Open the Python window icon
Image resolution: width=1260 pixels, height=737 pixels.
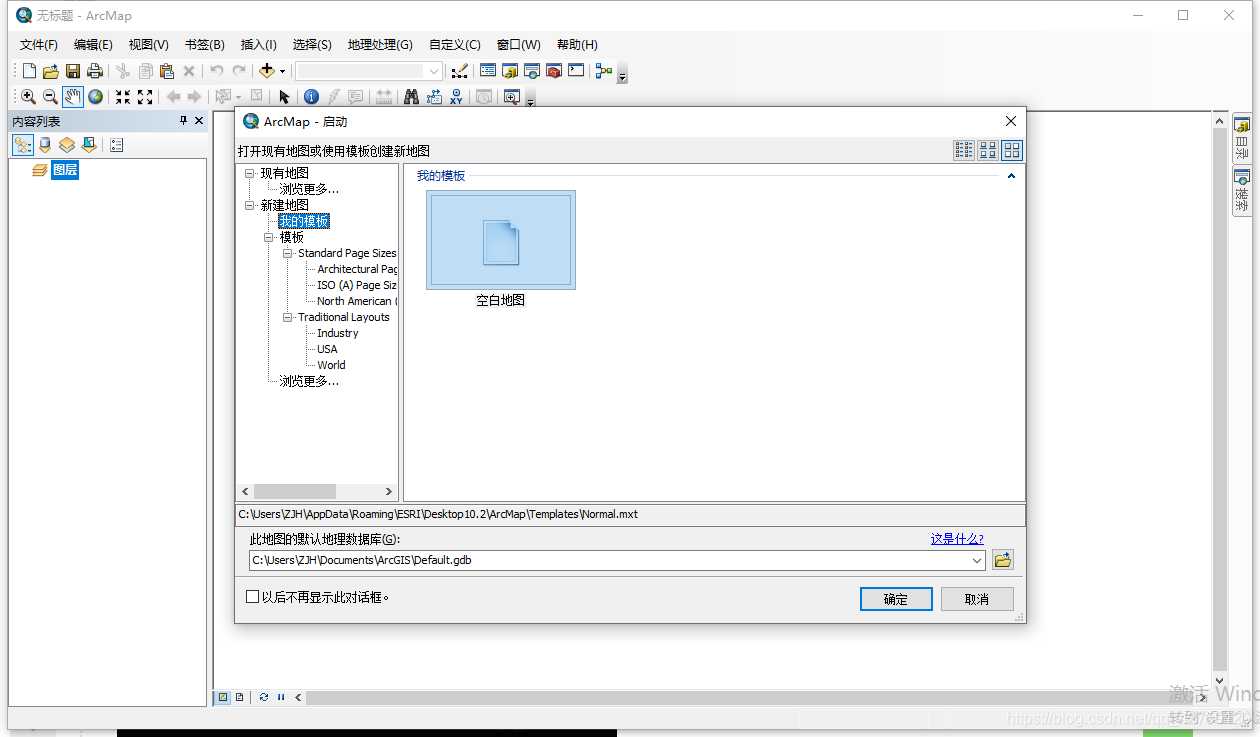click(576, 71)
